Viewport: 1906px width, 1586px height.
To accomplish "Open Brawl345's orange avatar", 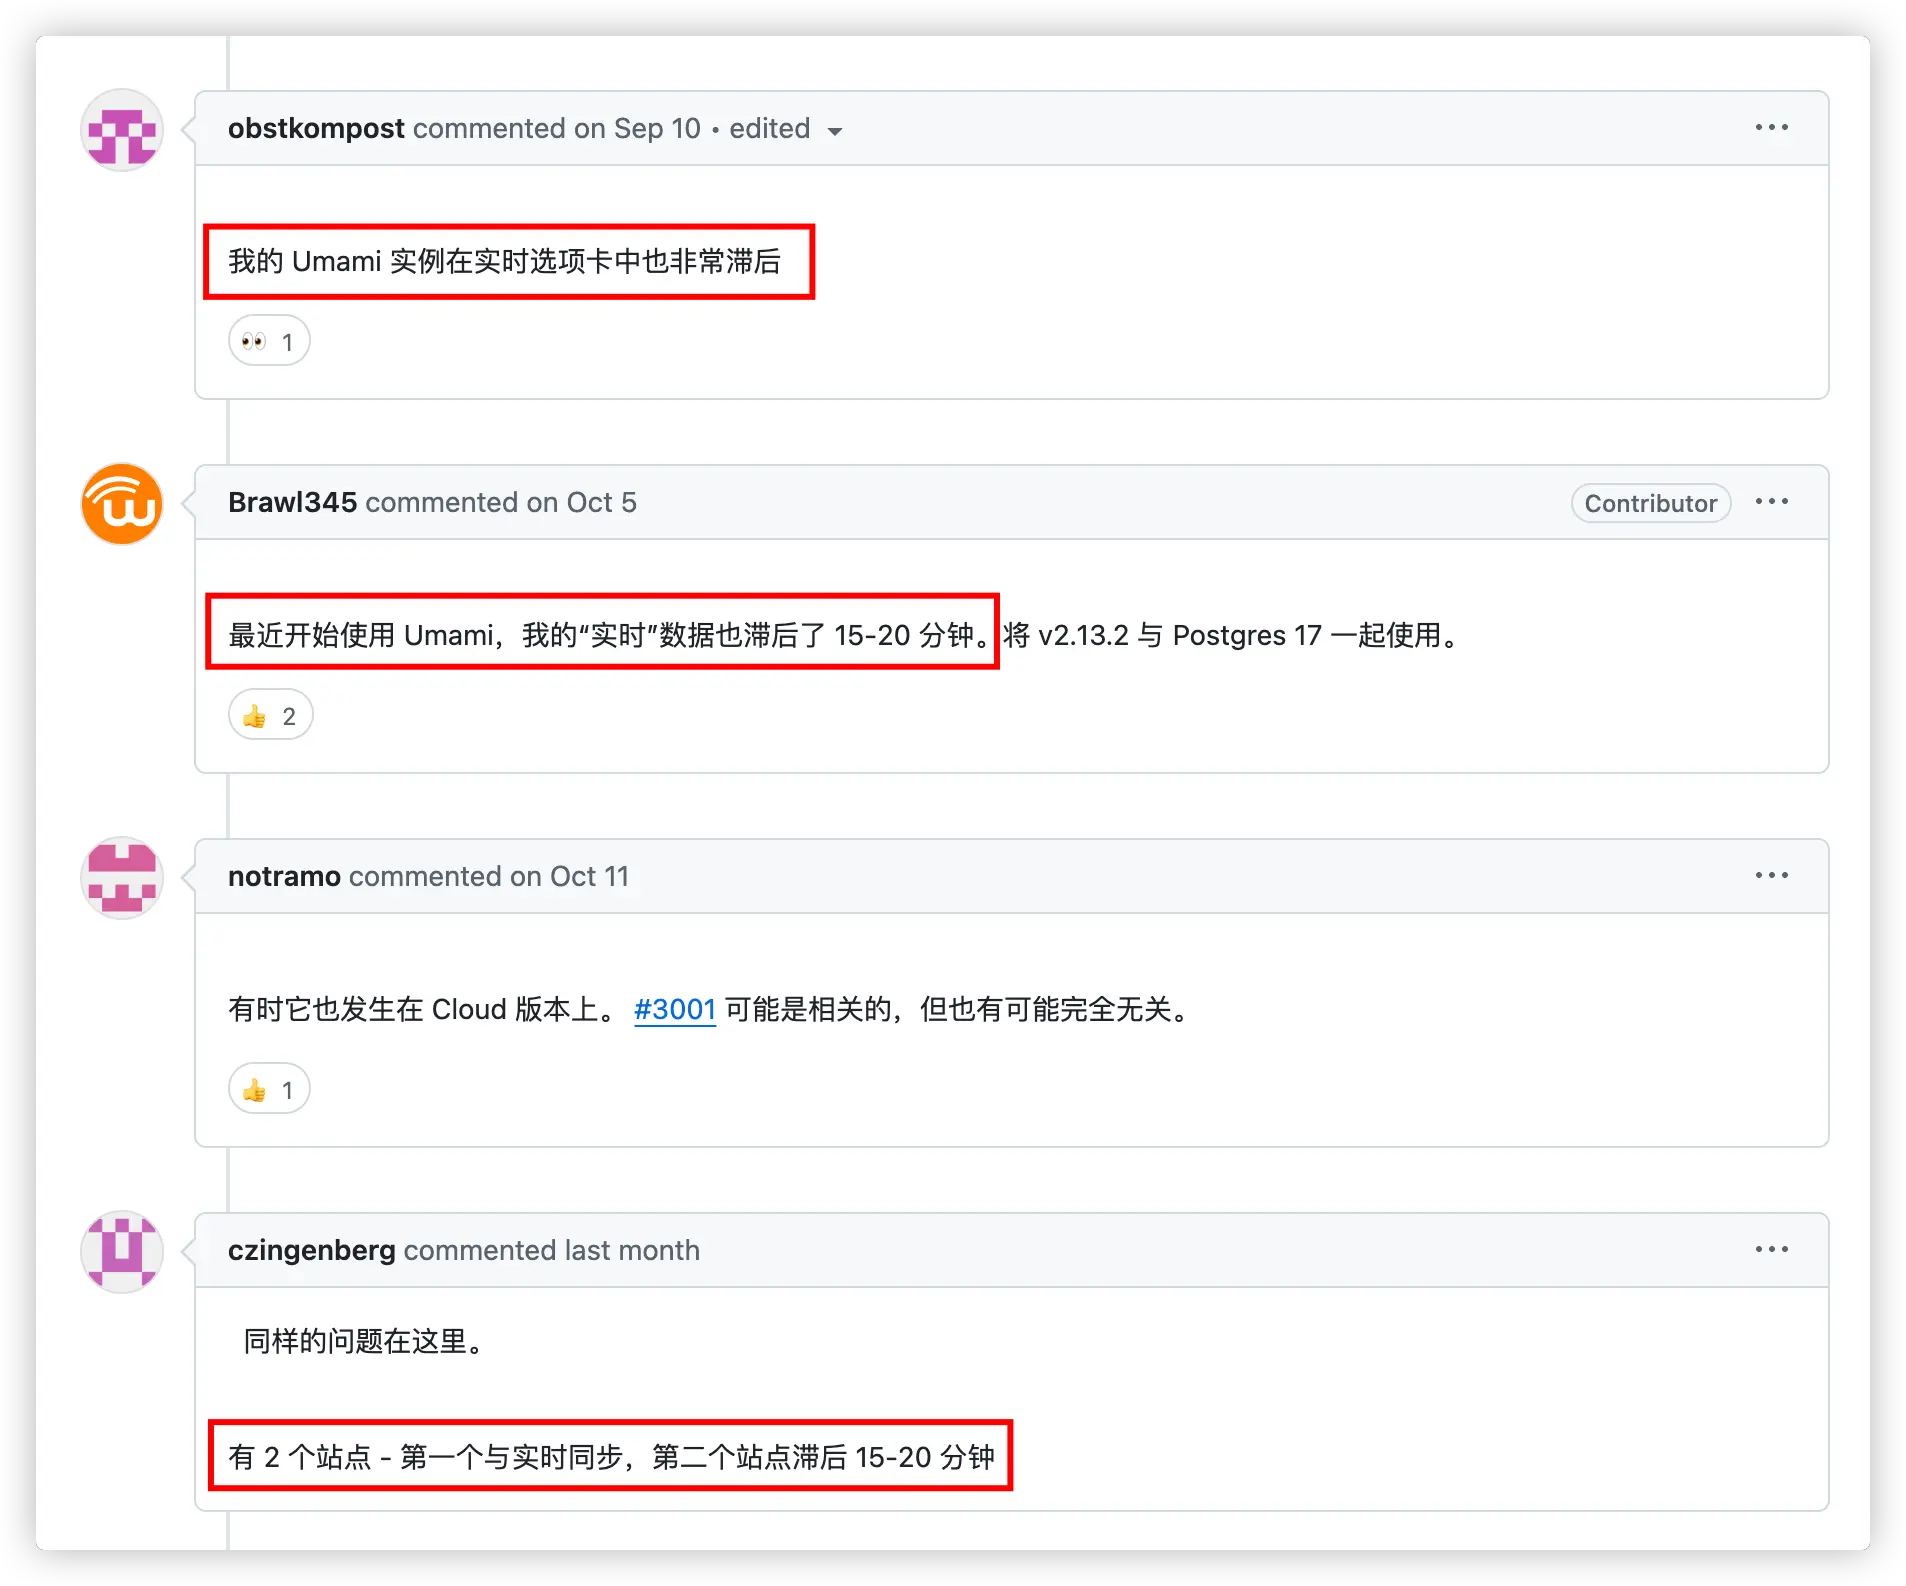I will coord(122,504).
